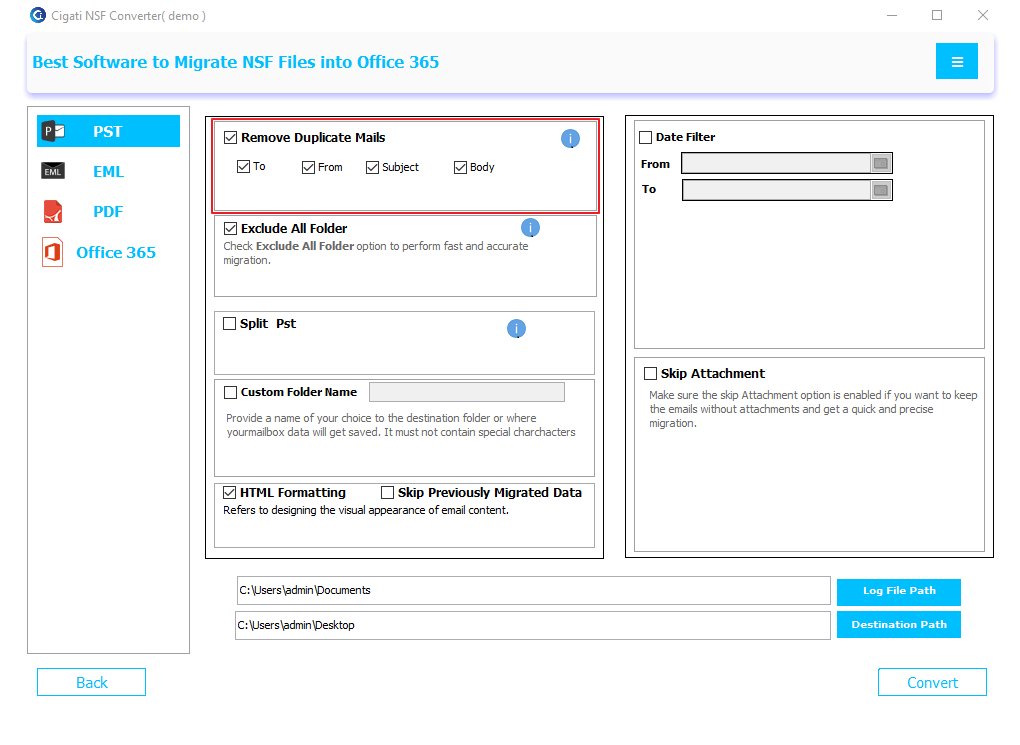Toggle the Body duplicate criterion checkbox
Viewport: 1020px width, 745px height.
pyautogui.click(x=461, y=168)
